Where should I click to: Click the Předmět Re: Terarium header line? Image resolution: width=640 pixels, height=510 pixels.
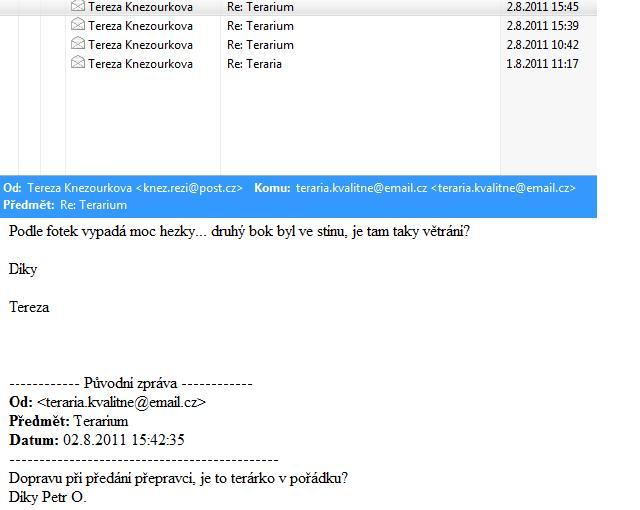(66, 205)
